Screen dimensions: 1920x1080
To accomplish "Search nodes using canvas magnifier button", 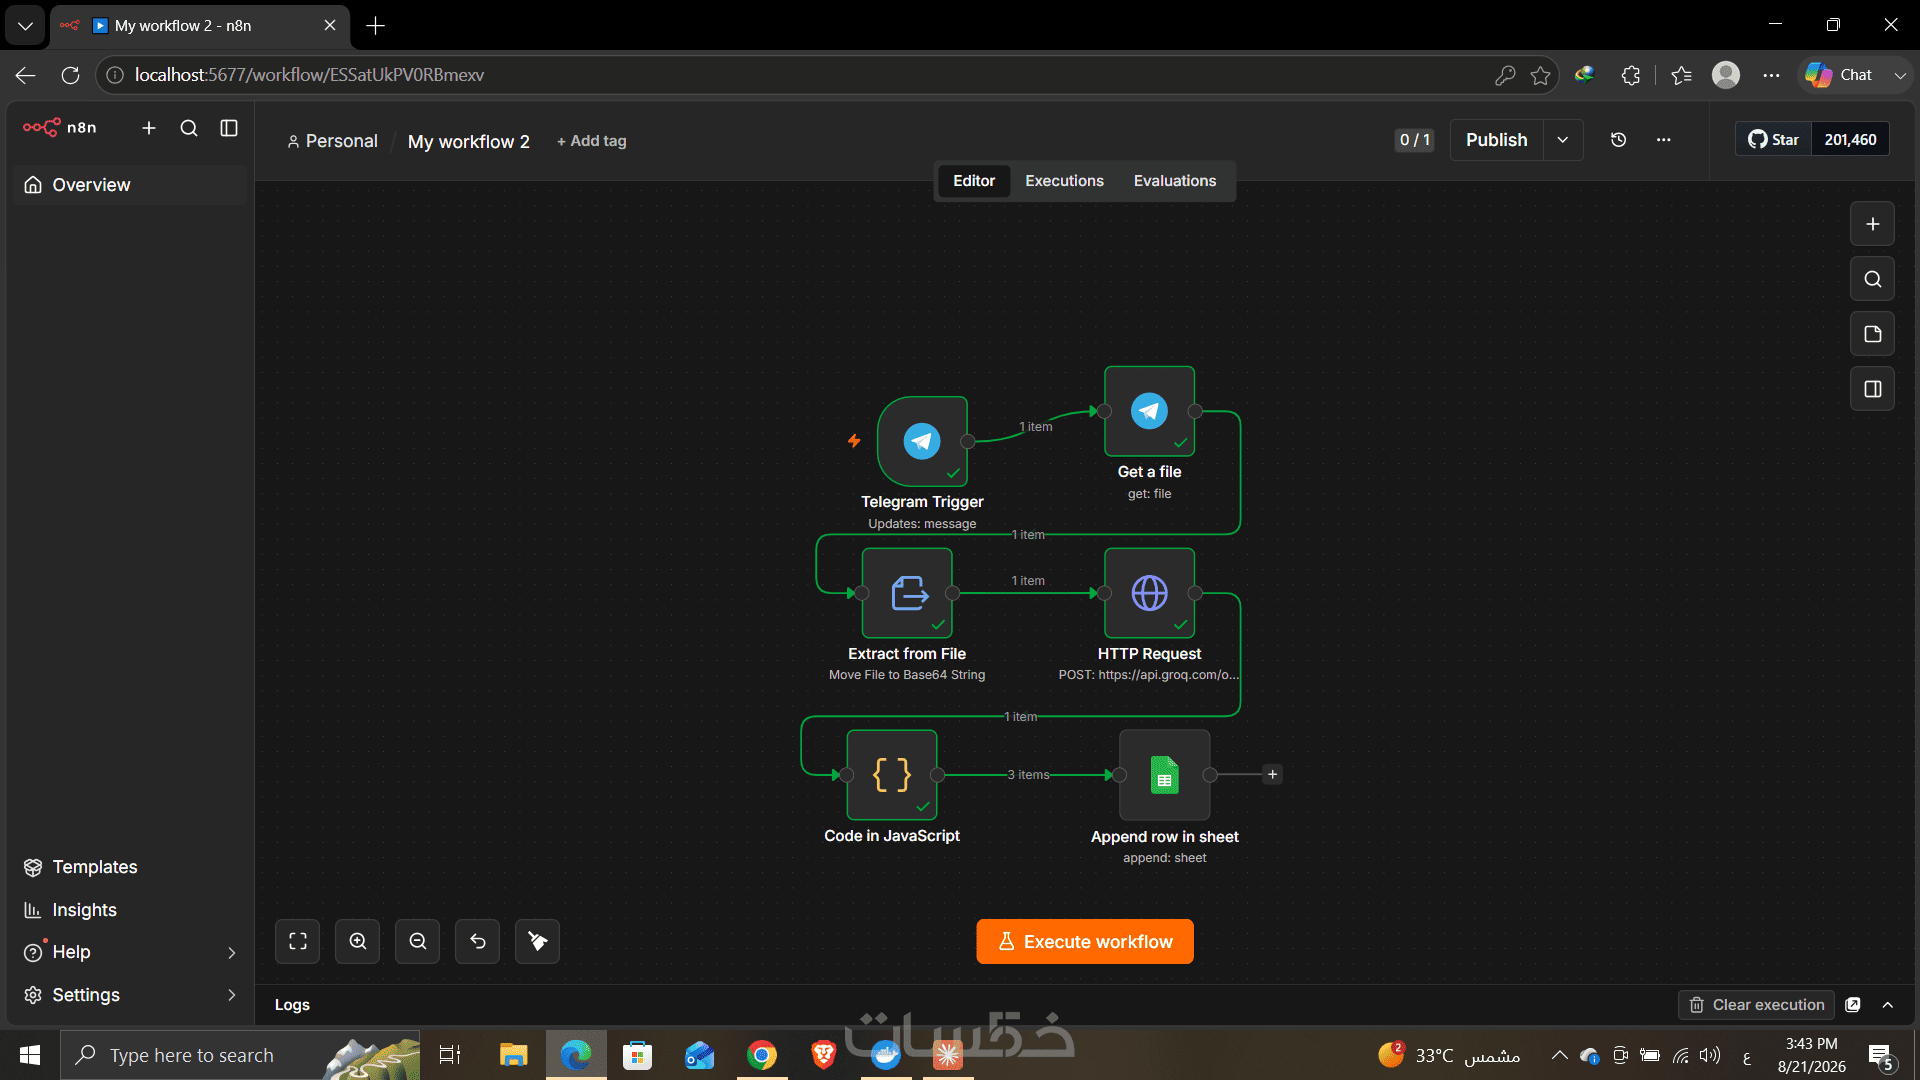I will (1873, 279).
